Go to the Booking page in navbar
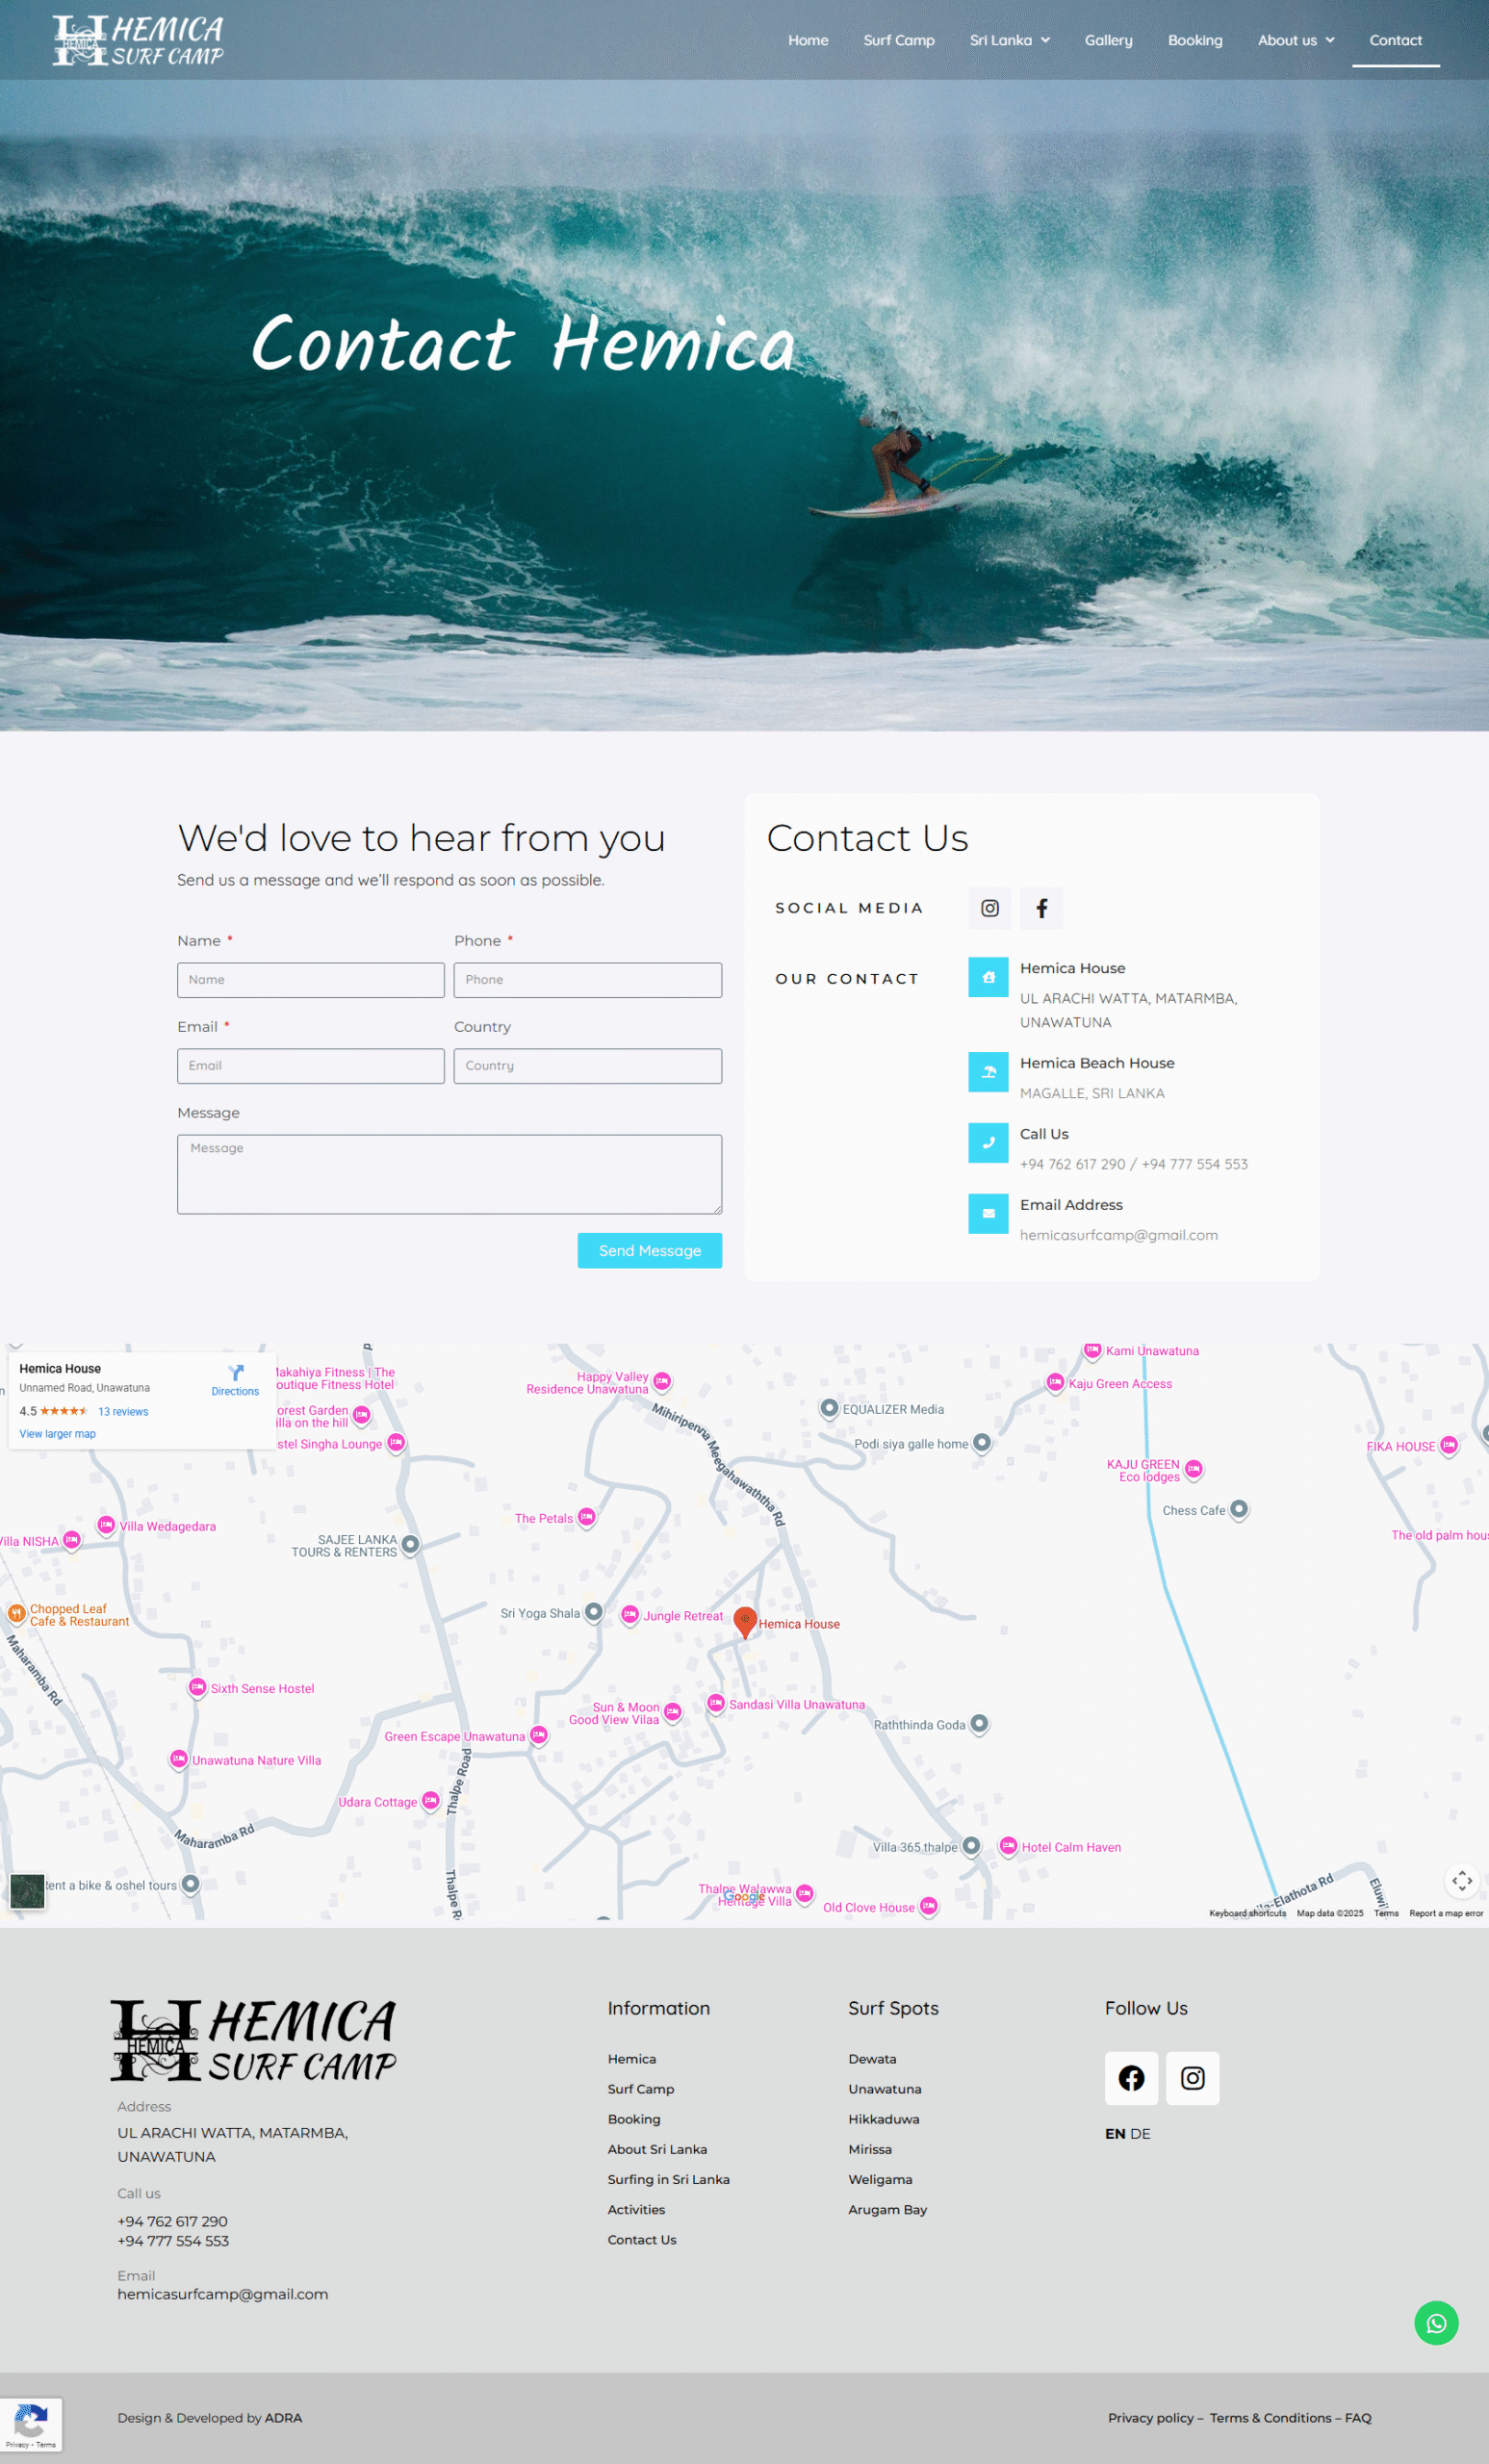The image size is (1489, 2464). [x=1194, y=41]
